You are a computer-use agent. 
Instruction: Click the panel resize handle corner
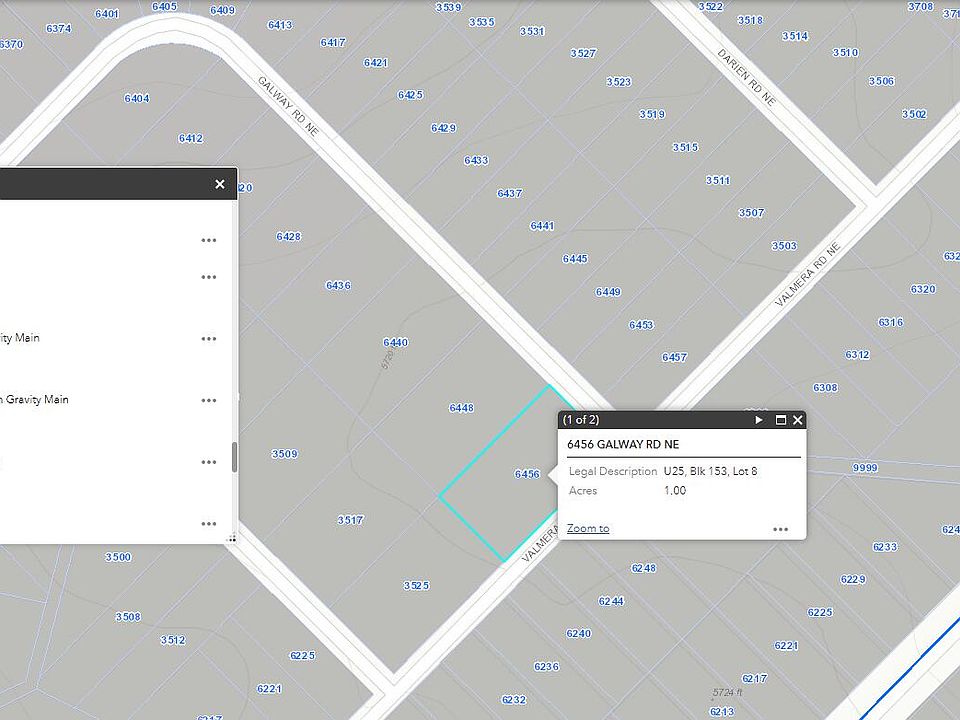tap(232, 539)
